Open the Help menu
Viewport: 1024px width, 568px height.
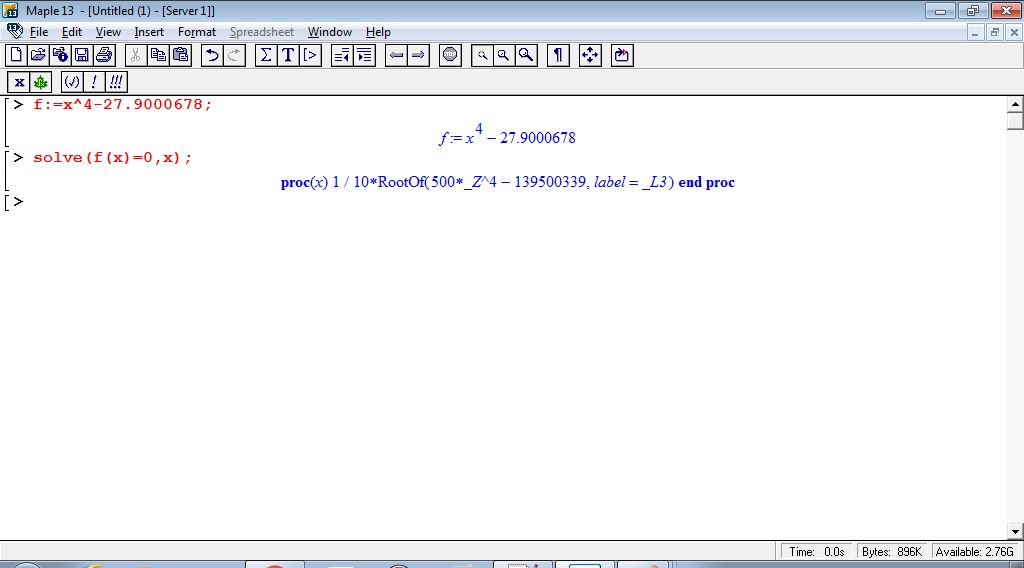pos(378,32)
